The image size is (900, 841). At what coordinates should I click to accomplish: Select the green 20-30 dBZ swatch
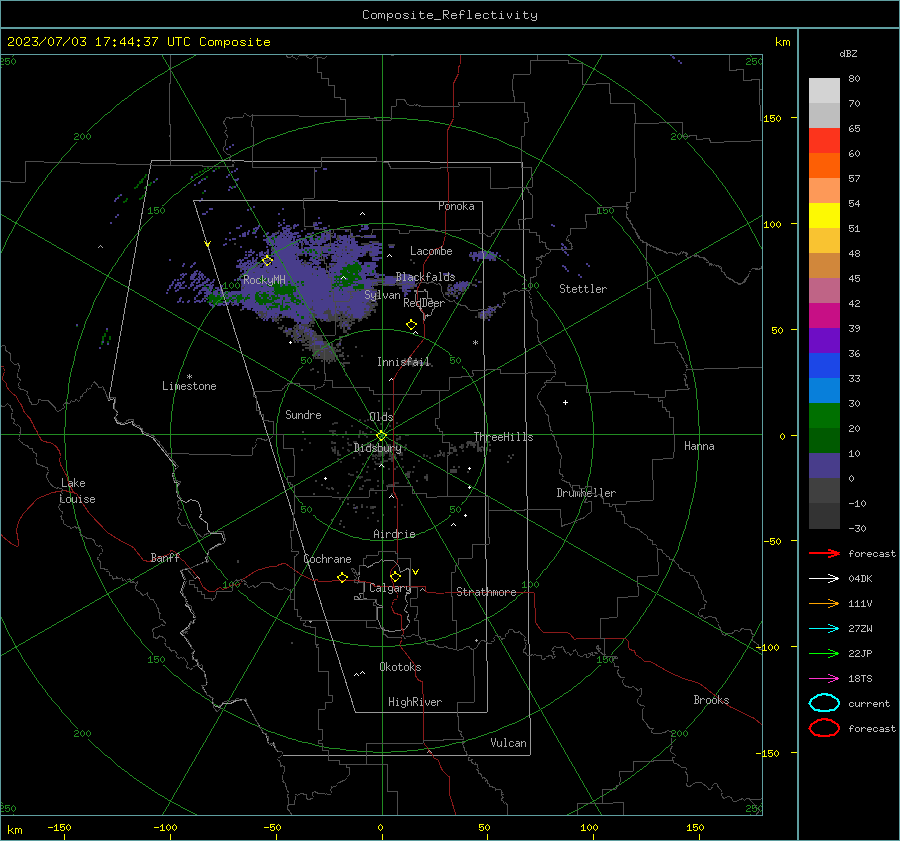[824, 416]
